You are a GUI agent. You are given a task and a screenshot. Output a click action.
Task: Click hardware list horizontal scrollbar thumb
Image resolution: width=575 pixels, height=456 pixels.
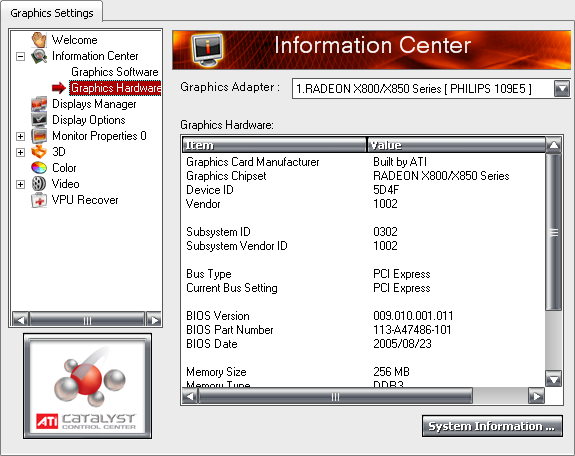(335, 396)
